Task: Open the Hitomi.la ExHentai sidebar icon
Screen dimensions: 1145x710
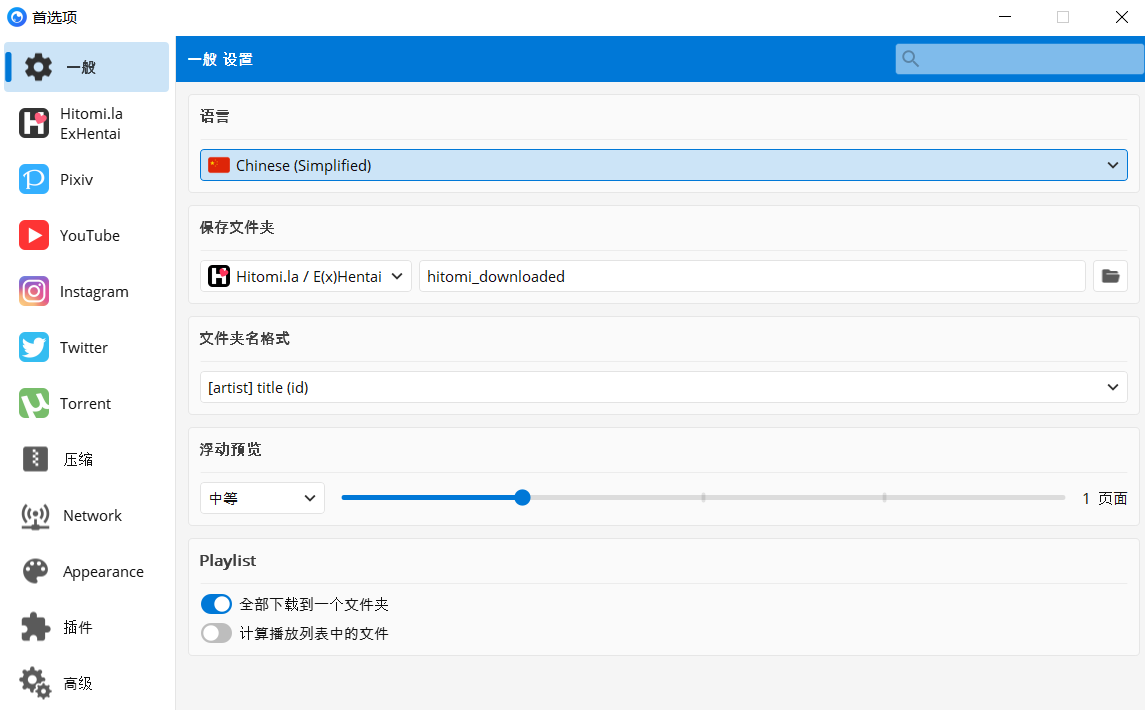Action: tap(34, 123)
